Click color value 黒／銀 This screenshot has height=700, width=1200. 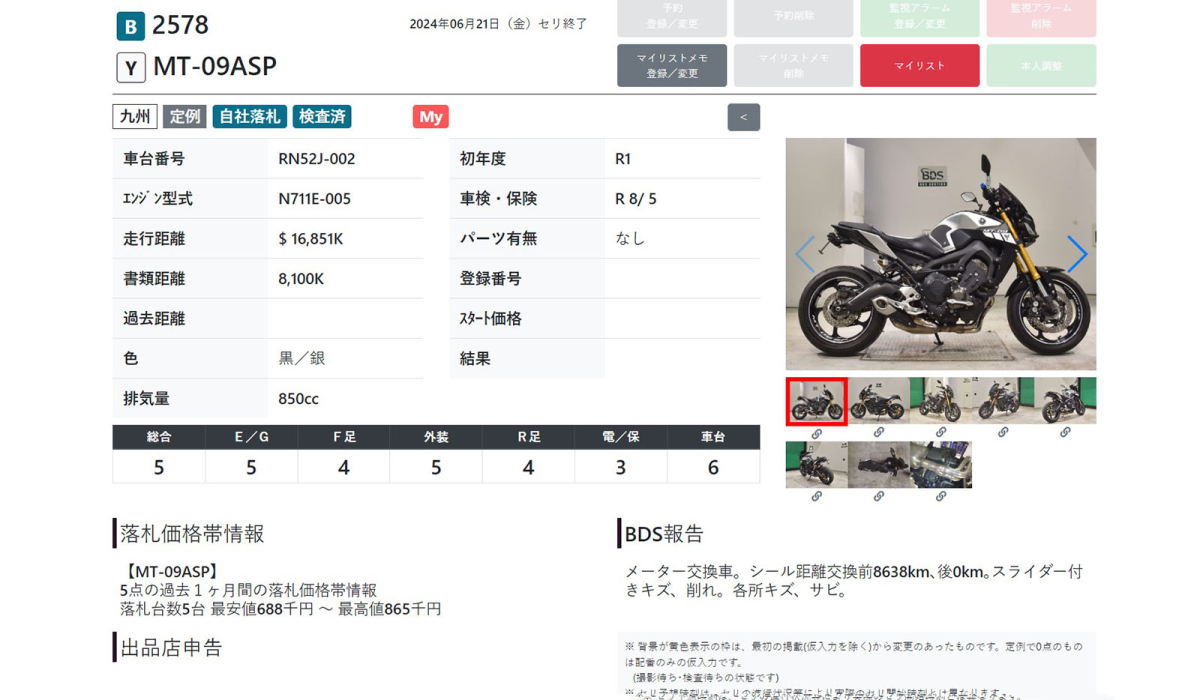point(301,358)
